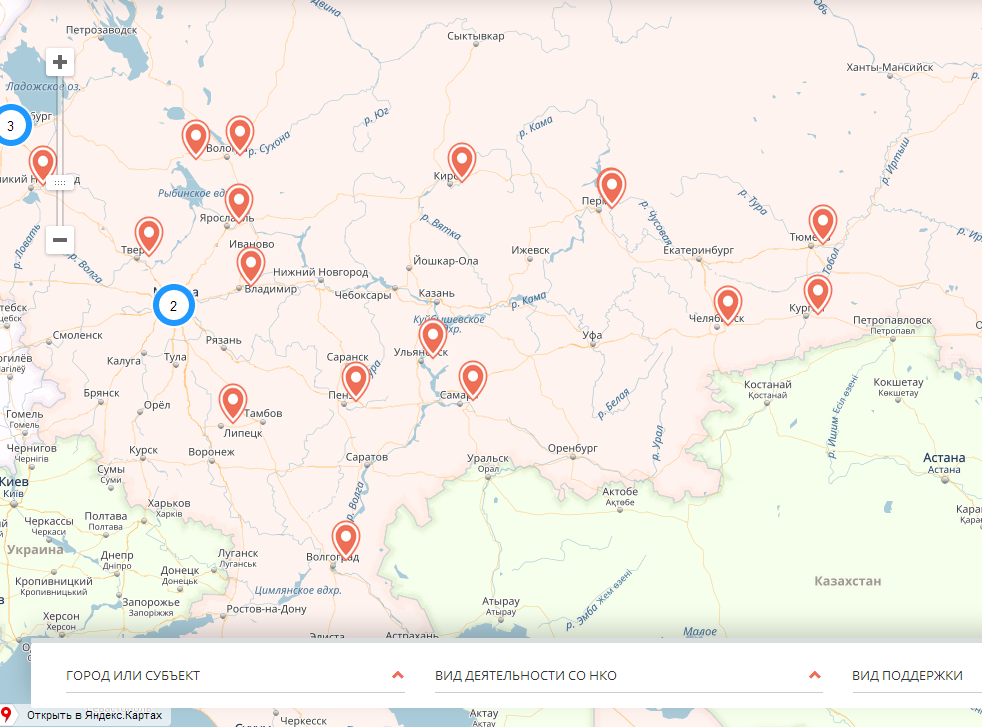982x727 pixels.
Task: Expand the cluster of 2 near Moscow
Action: pyautogui.click(x=173, y=306)
